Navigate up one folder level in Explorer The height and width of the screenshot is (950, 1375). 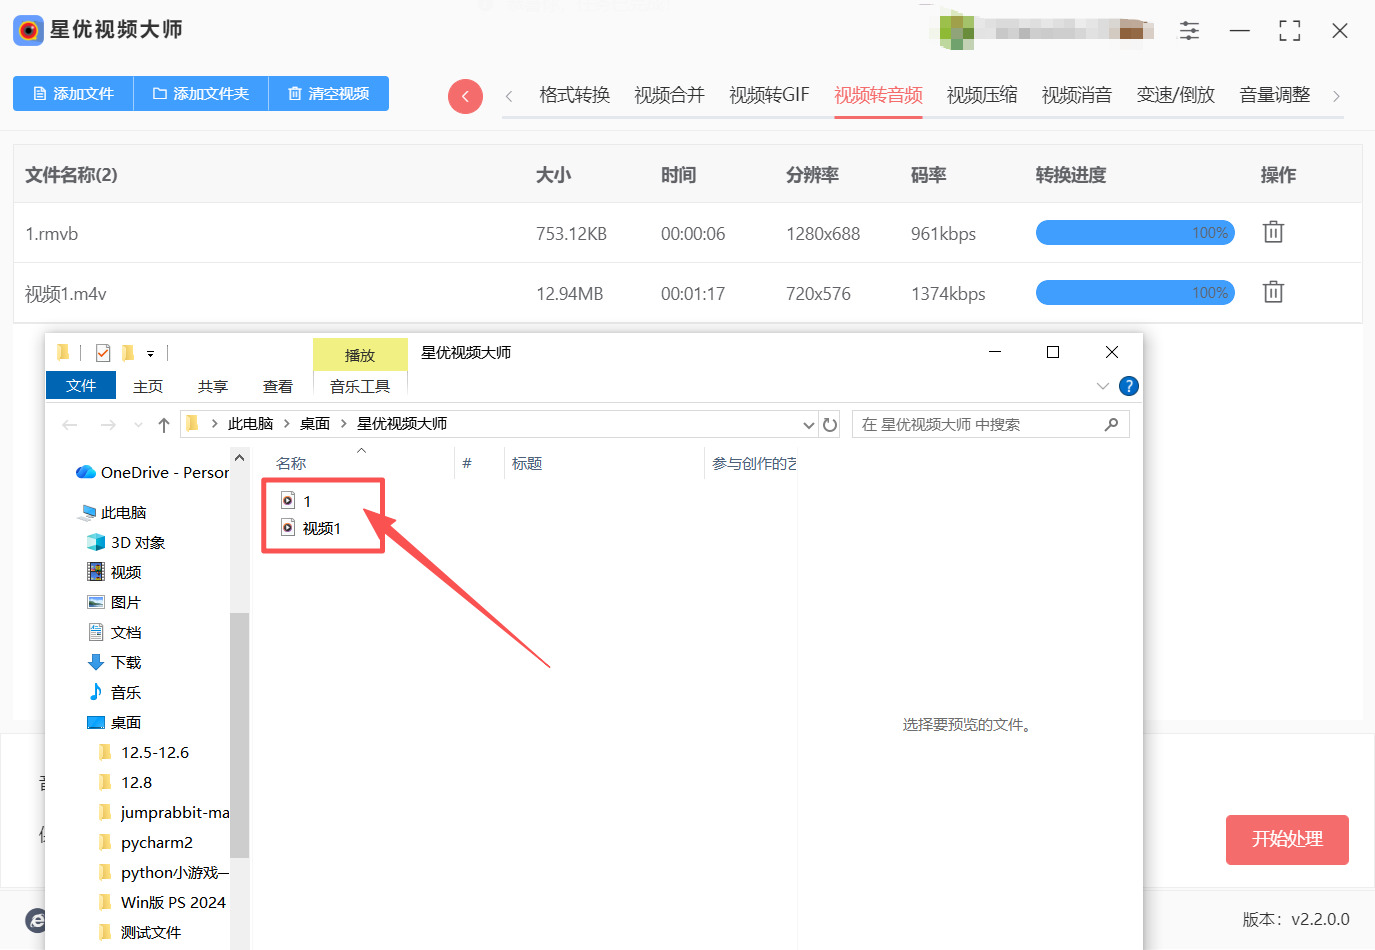pyautogui.click(x=163, y=423)
